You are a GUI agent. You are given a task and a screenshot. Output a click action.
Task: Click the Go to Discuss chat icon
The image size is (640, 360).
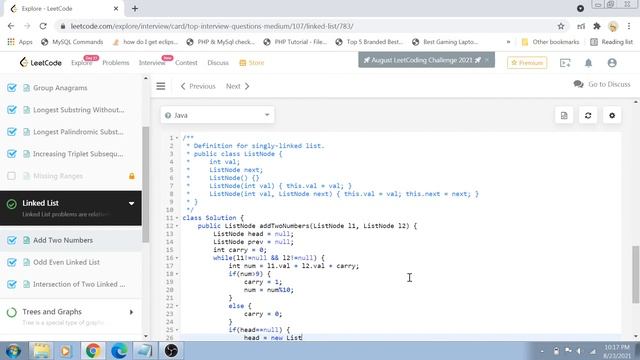(x=578, y=84)
